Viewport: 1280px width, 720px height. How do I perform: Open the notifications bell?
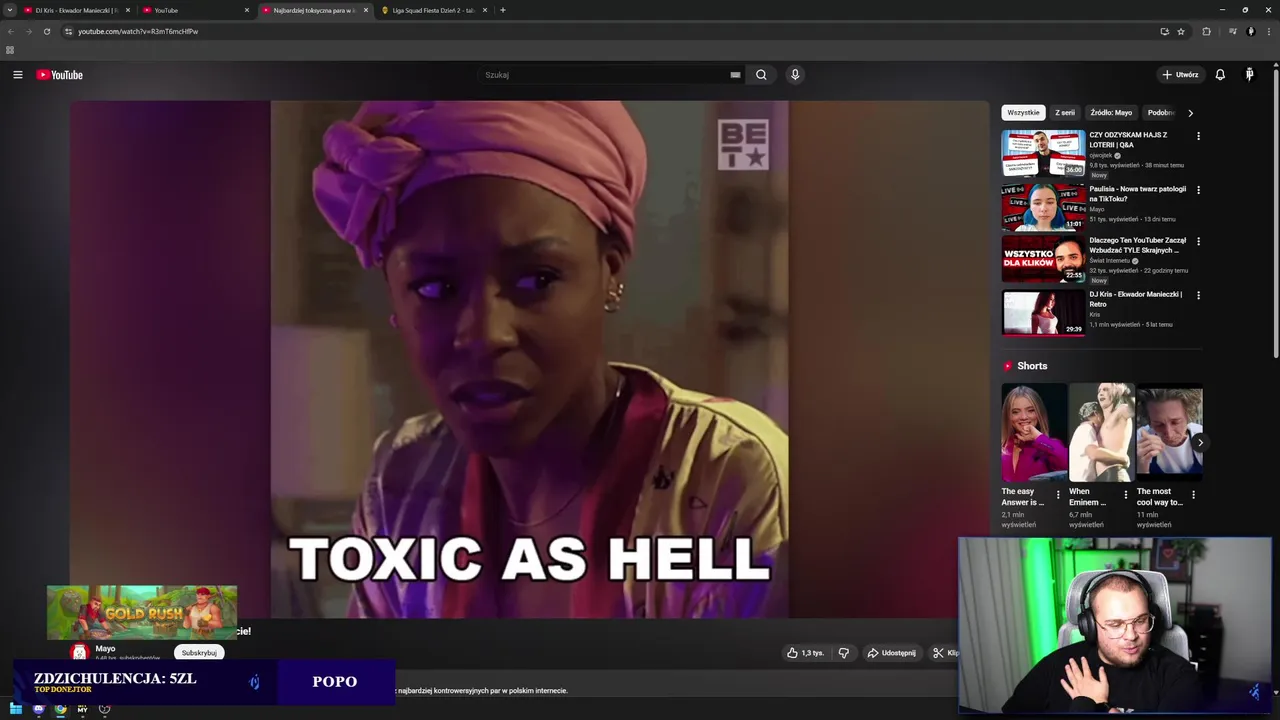1220,75
